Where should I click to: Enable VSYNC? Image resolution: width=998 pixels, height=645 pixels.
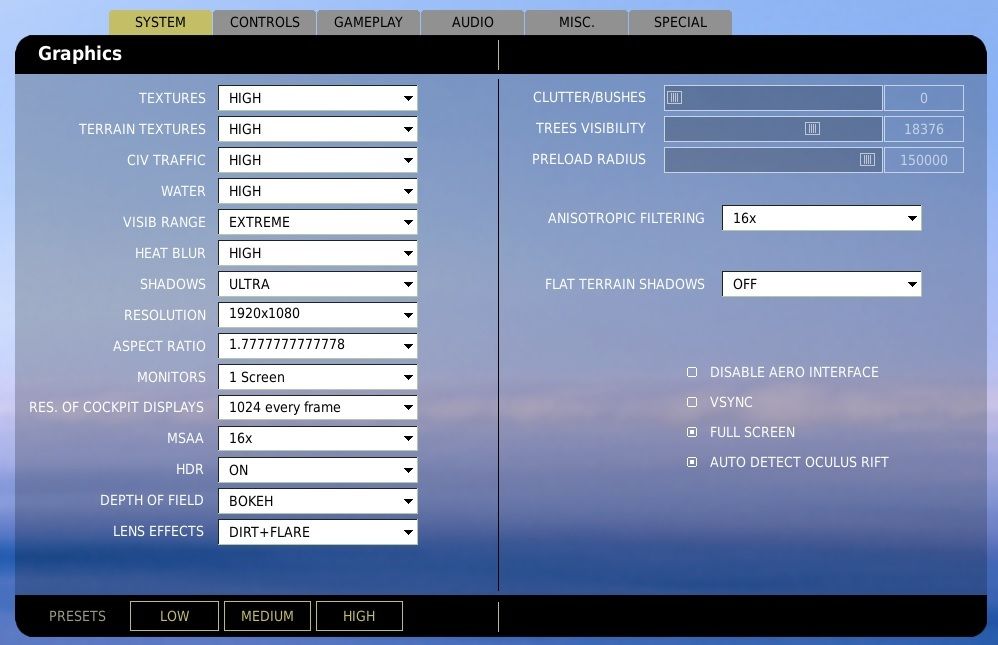coord(691,402)
